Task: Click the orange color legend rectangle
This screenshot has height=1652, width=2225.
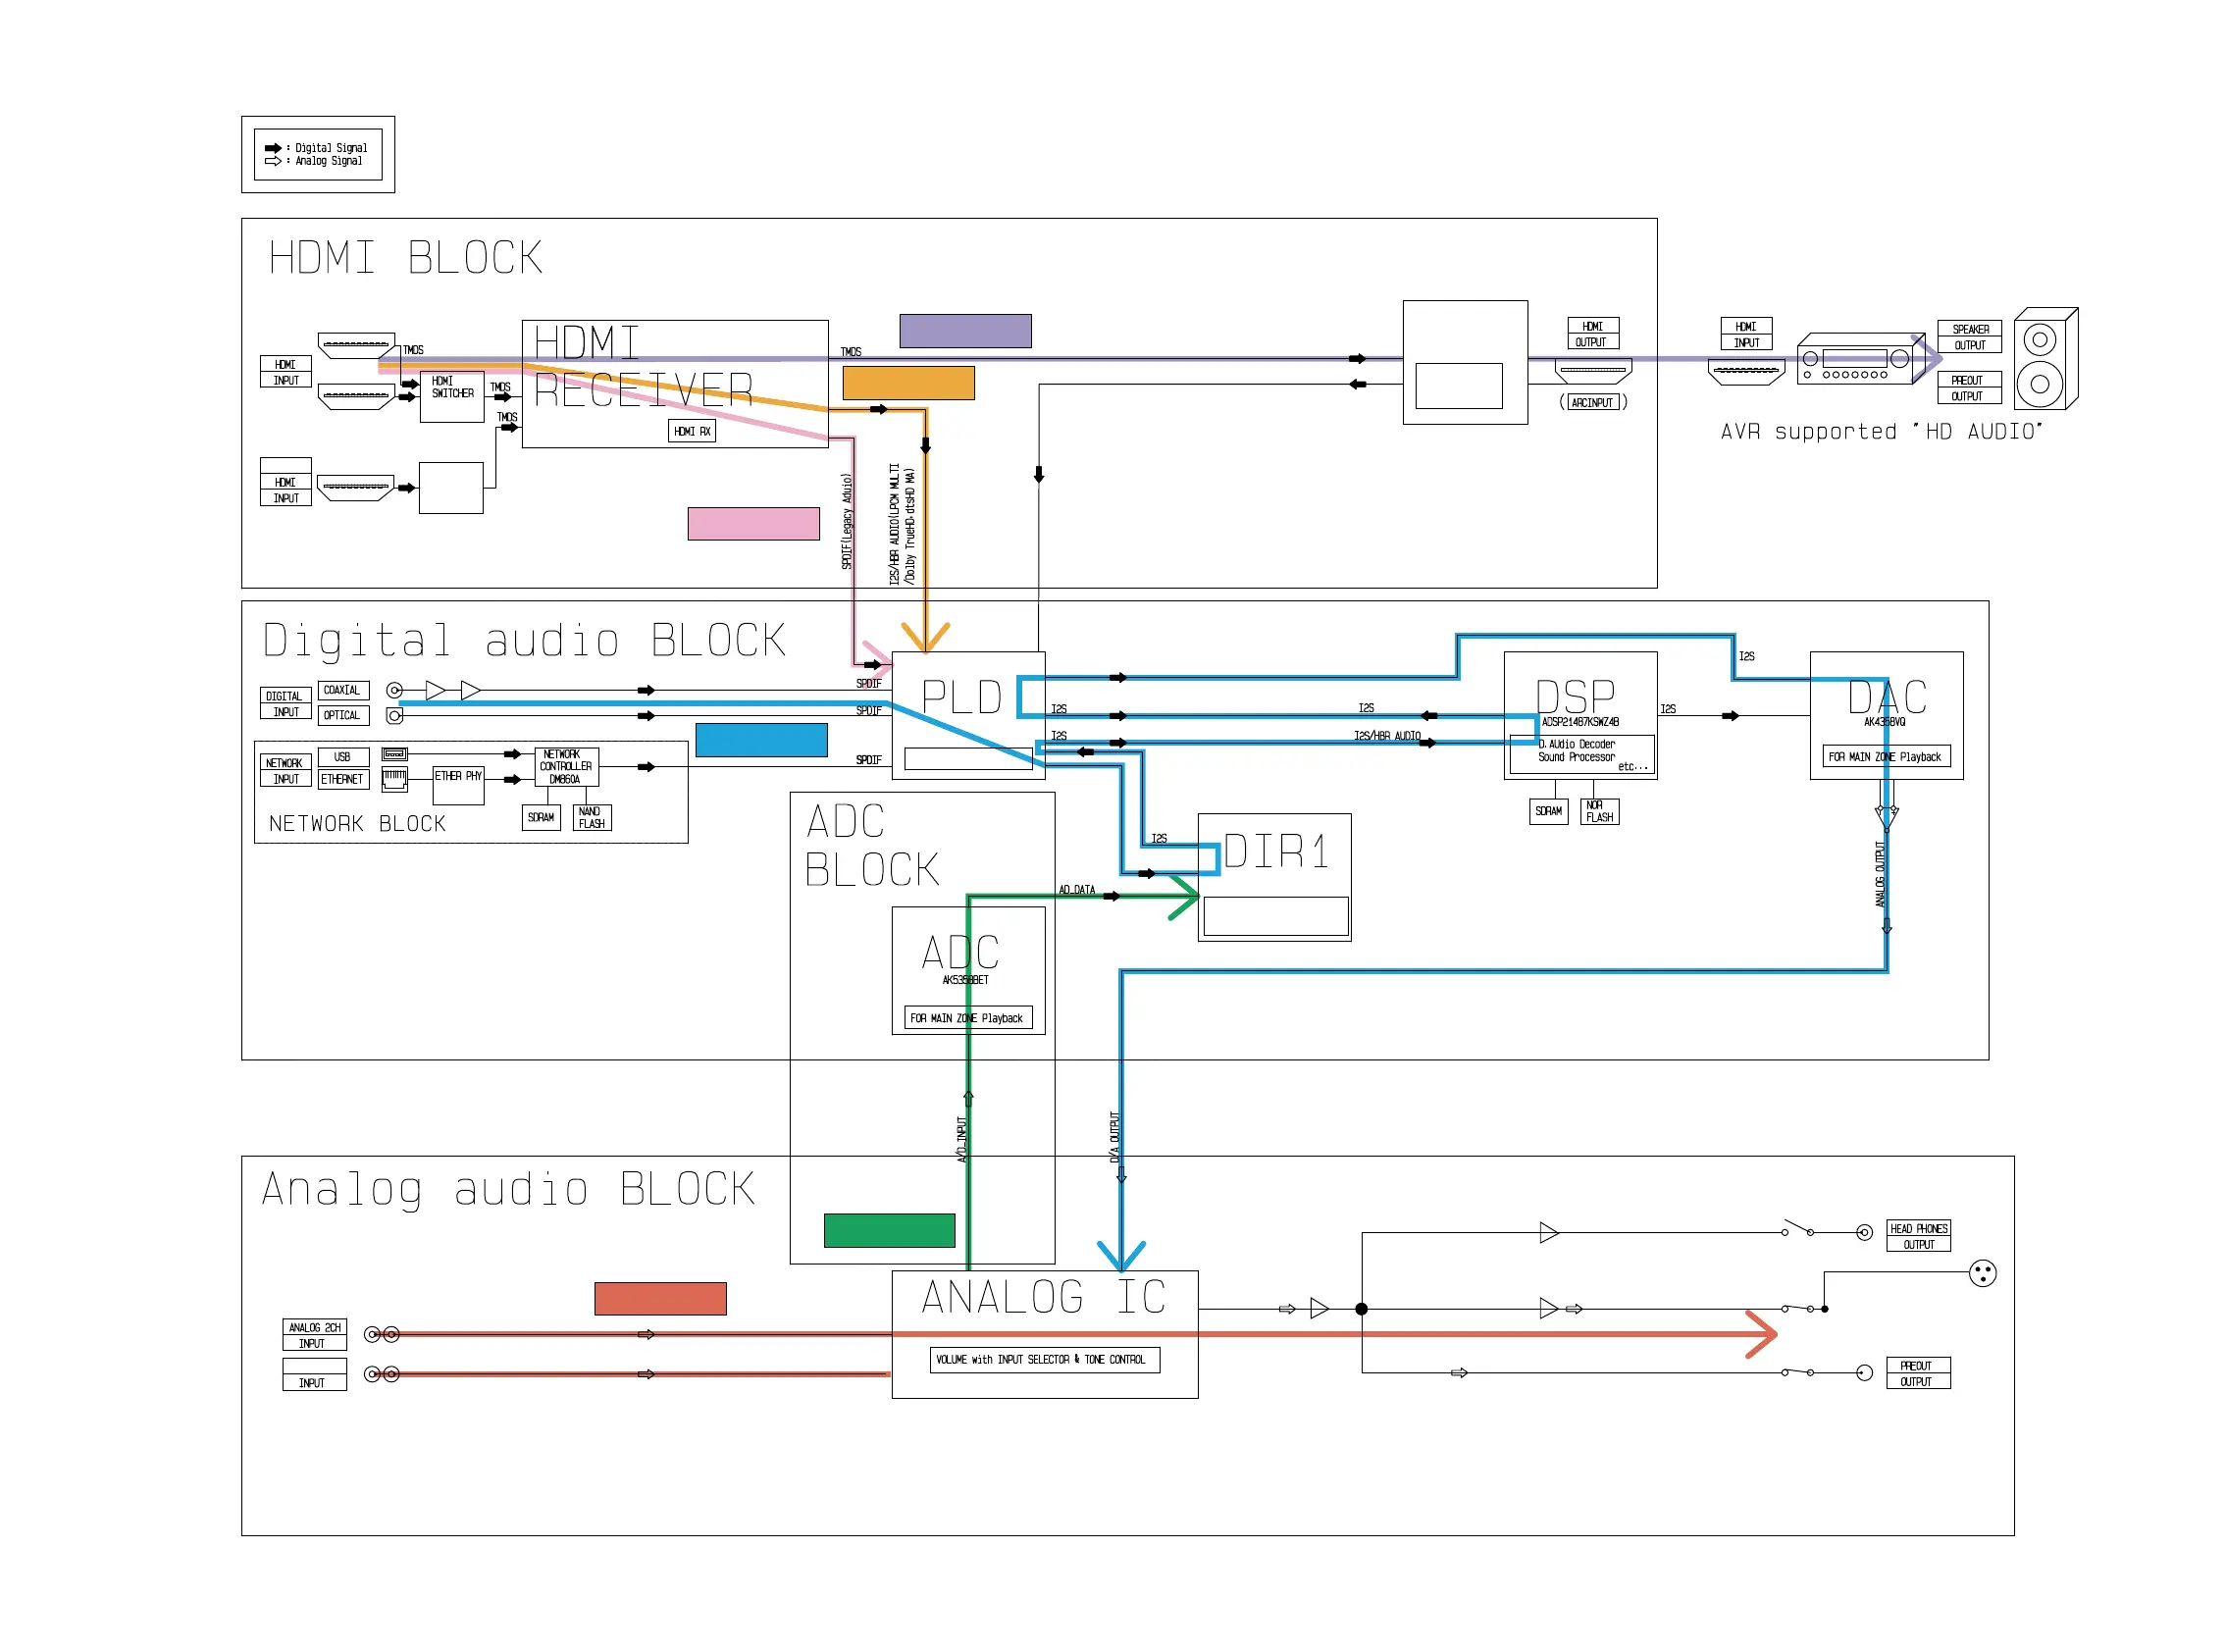Action: pyautogui.click(x=907, y=383)
